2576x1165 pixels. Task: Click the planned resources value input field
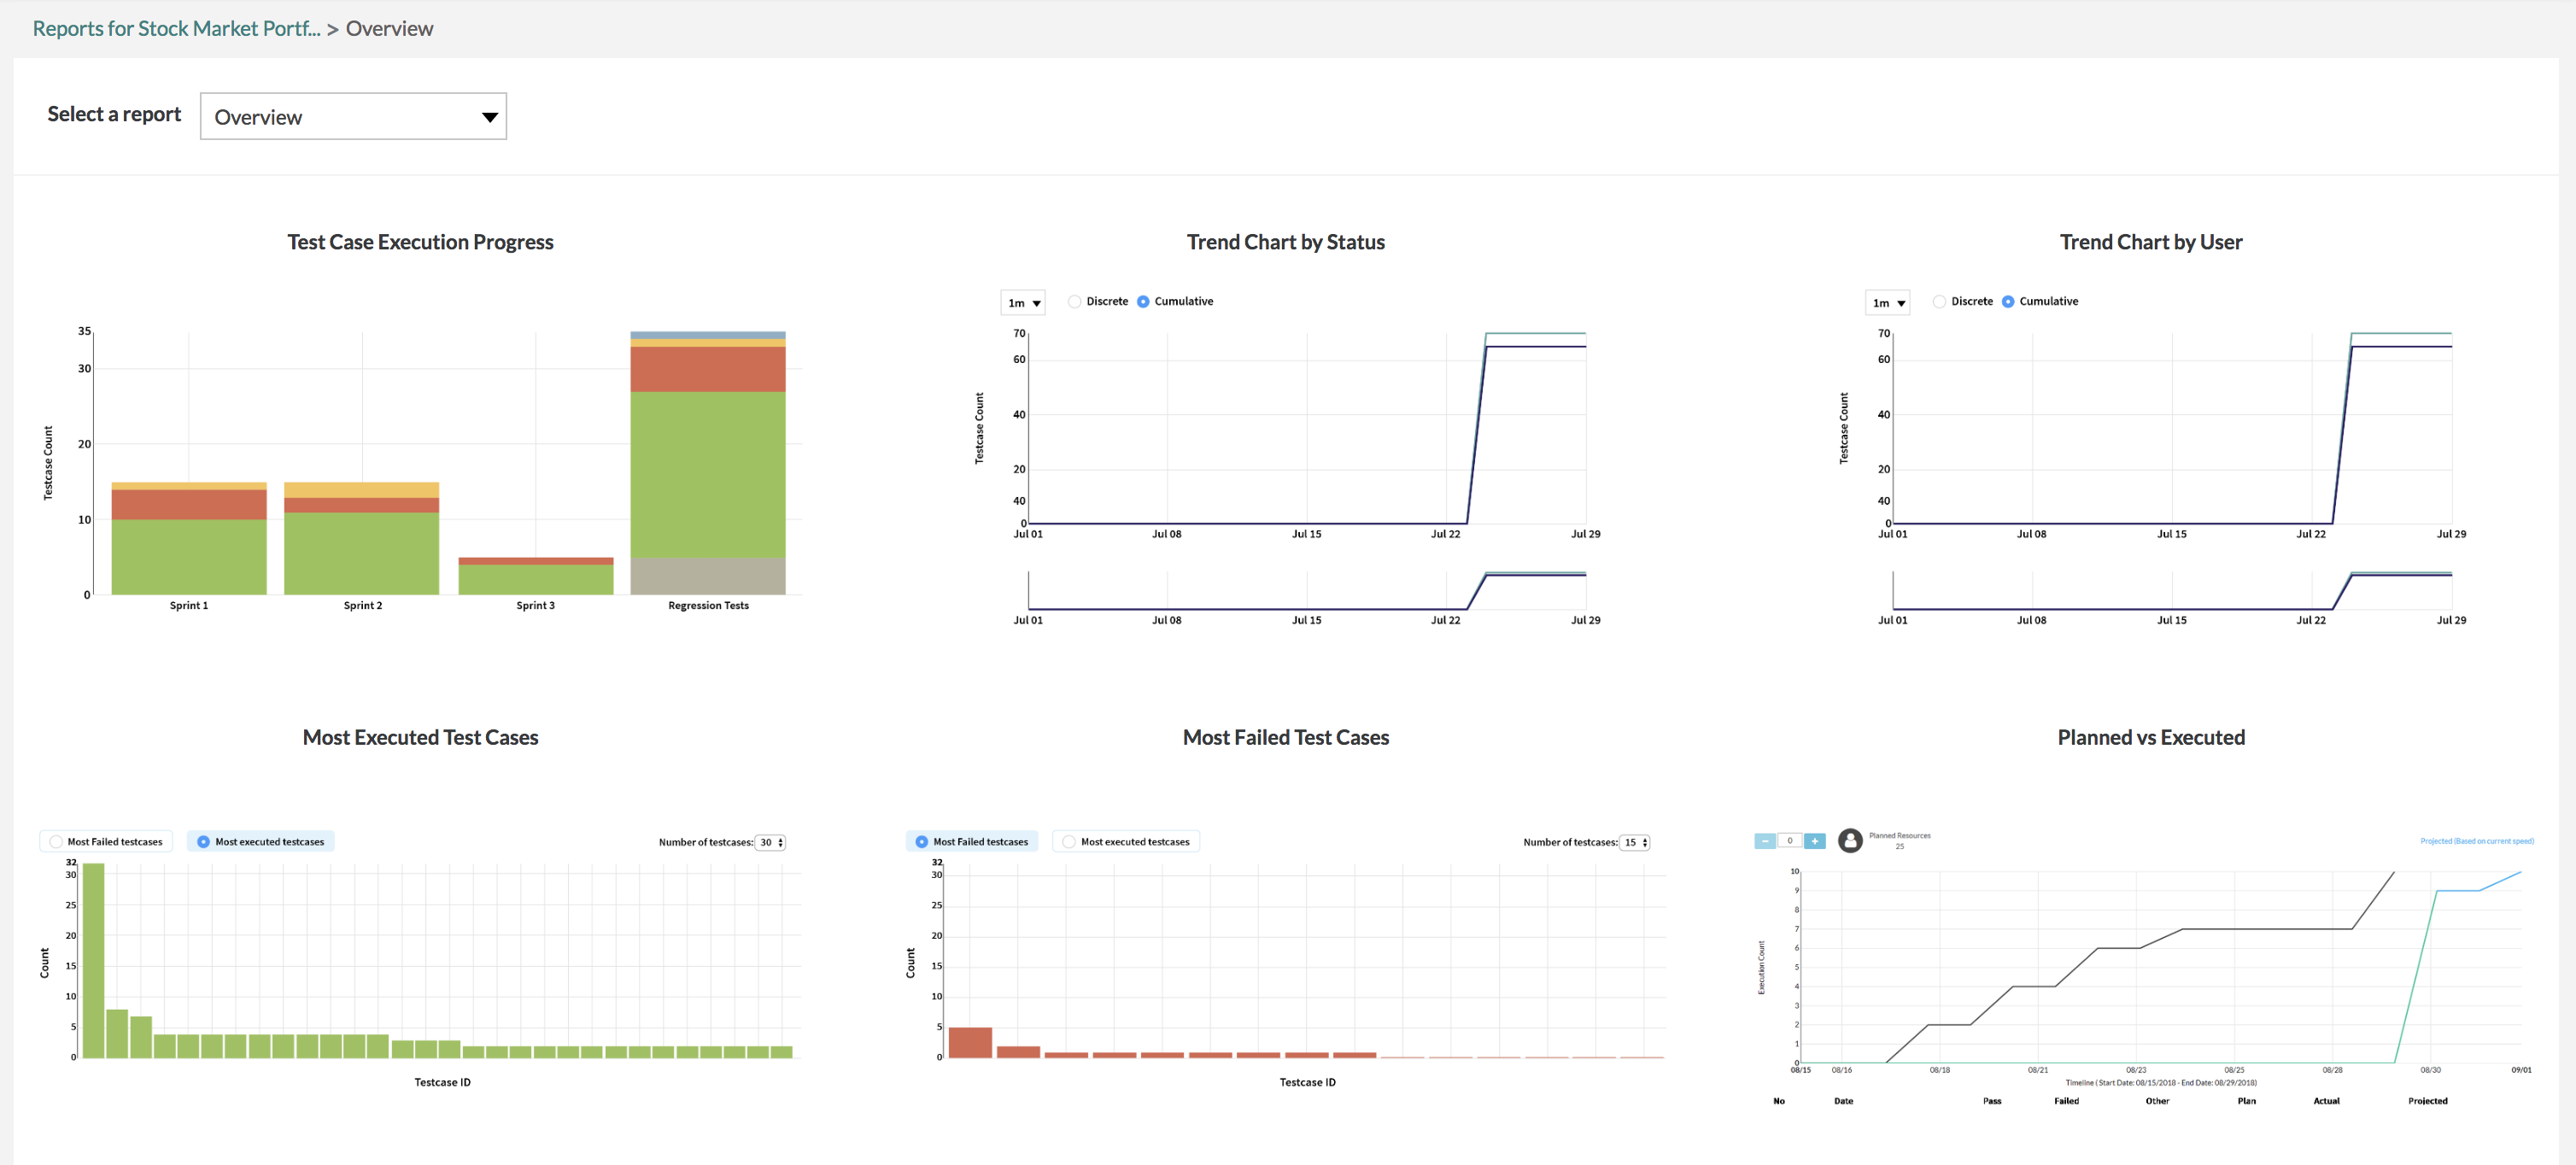1789,841
